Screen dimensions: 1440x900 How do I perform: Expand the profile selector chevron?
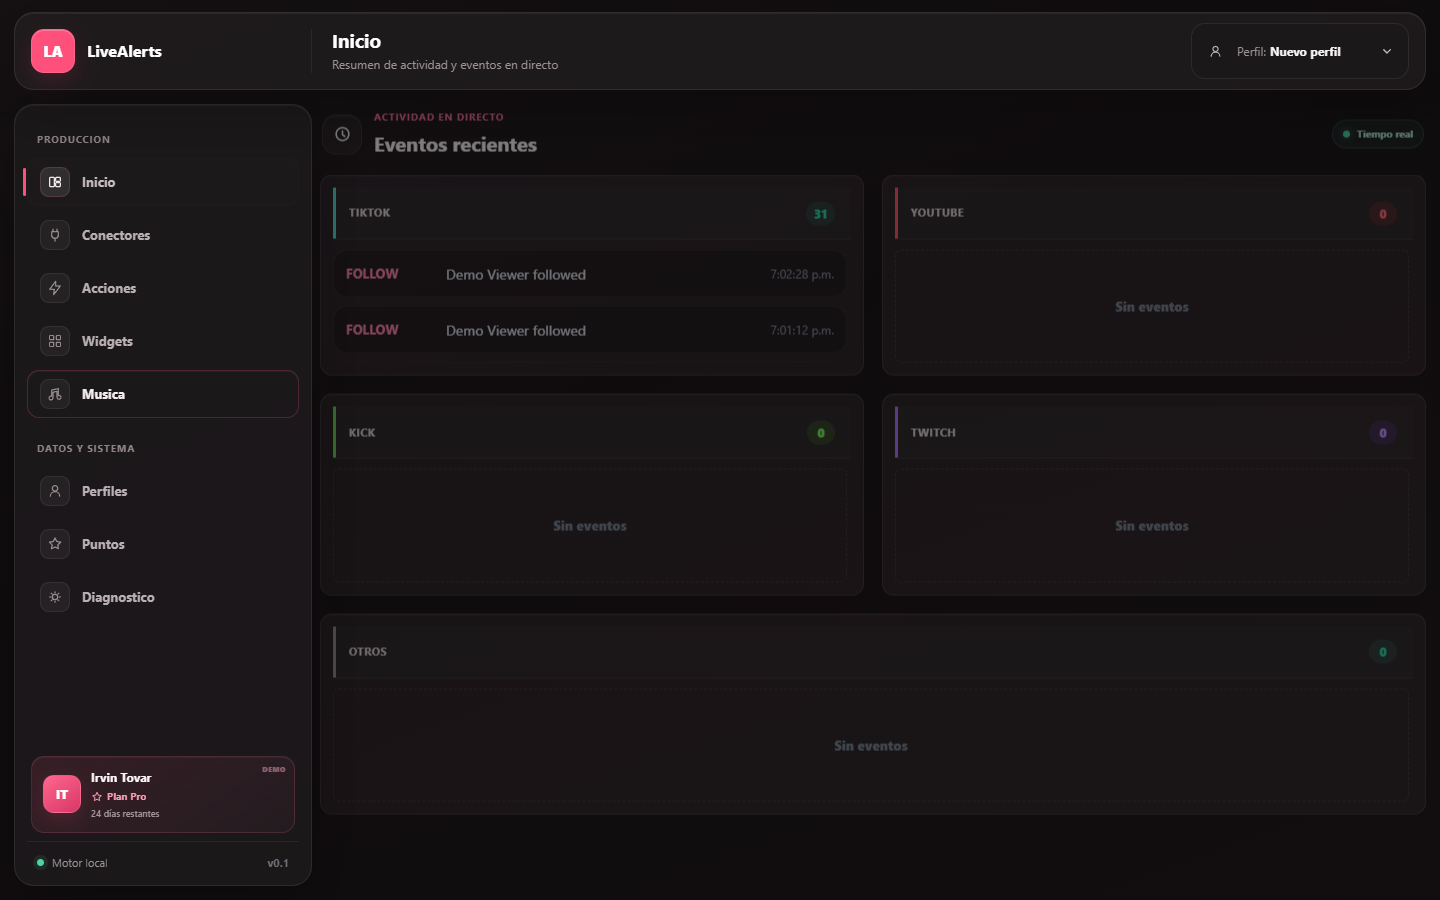1387,51
